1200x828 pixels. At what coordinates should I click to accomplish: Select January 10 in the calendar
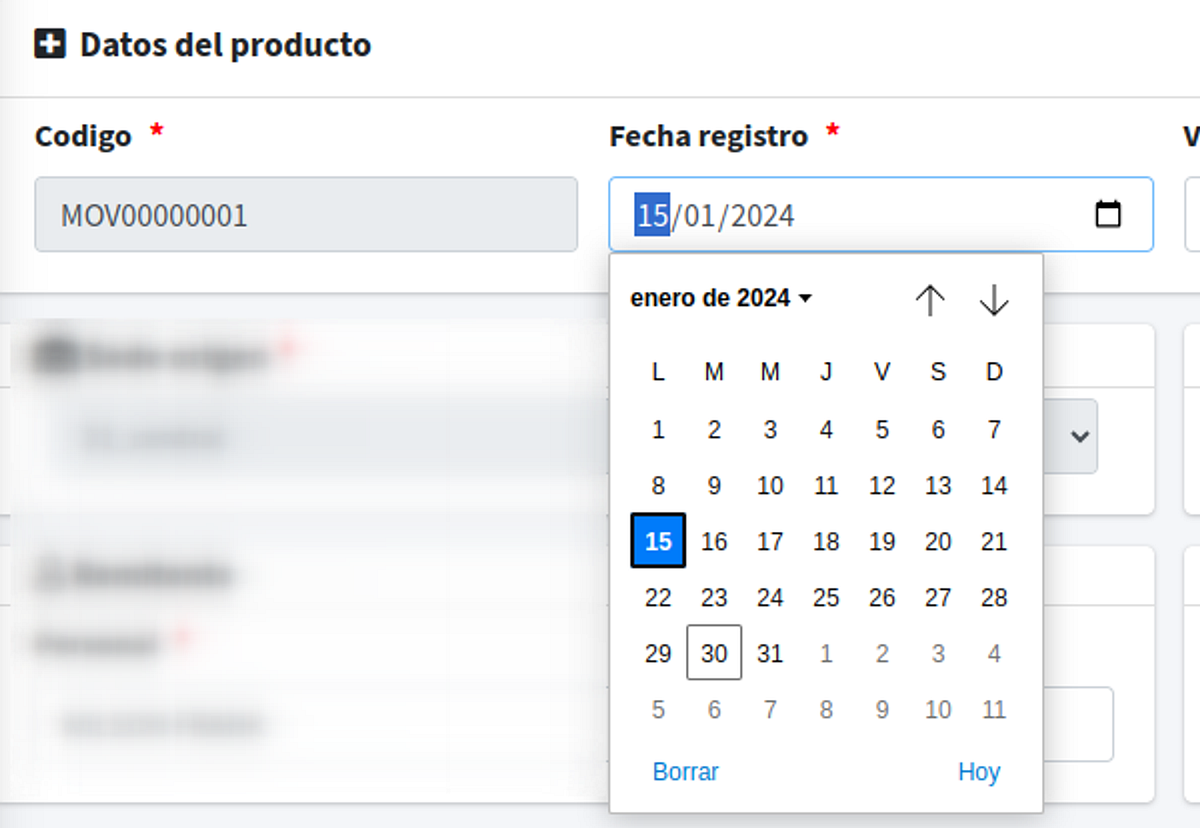tap(769, 485)
